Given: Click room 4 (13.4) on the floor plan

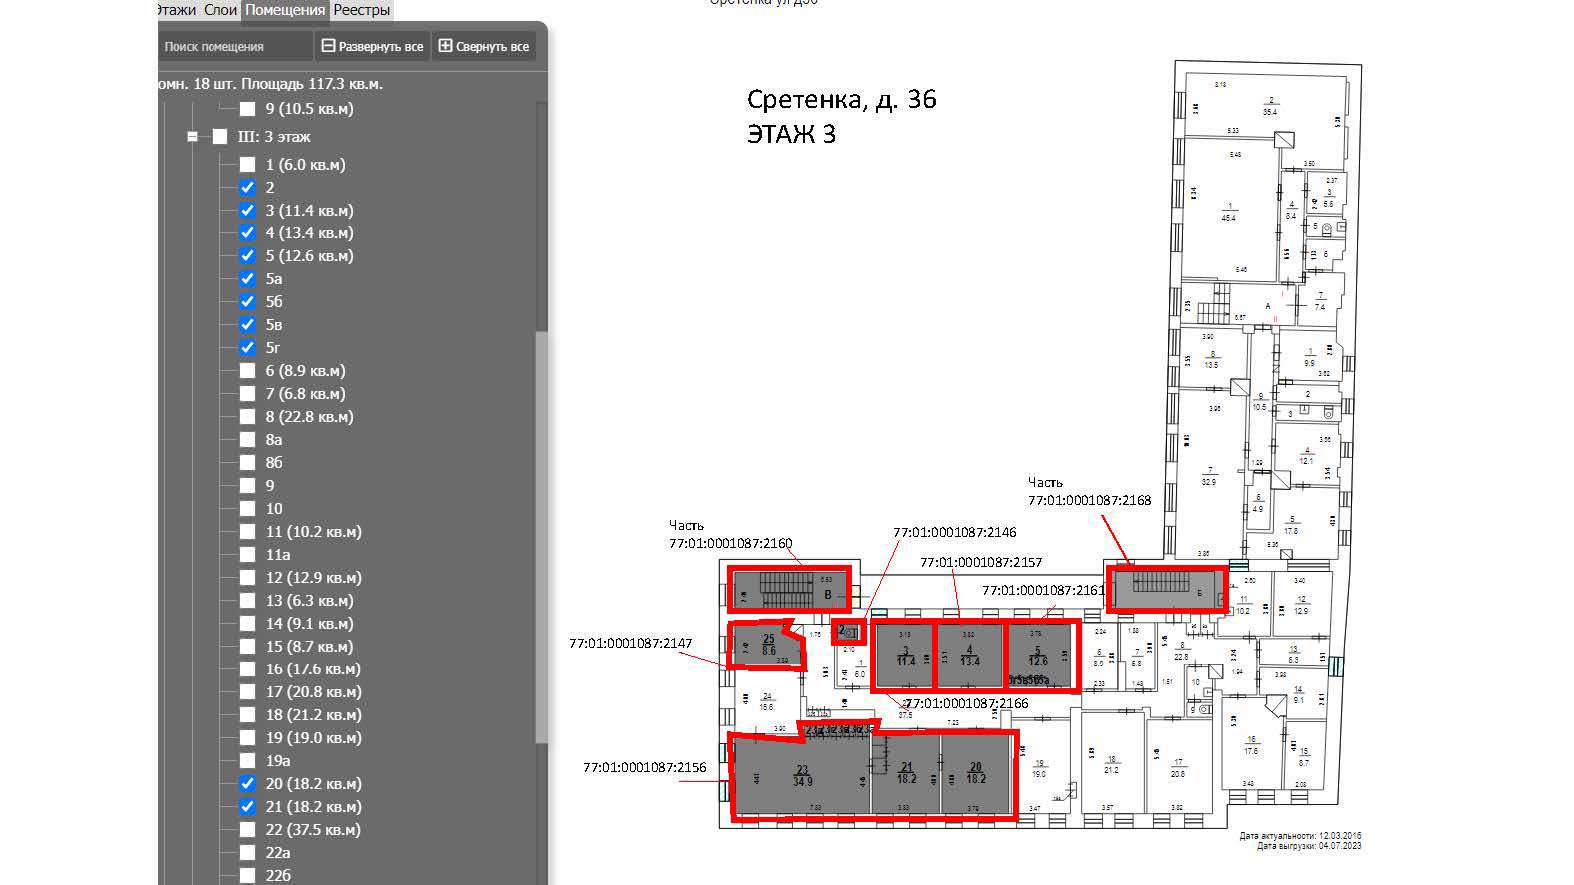Looking at the screenshot, I should point(969,656).
